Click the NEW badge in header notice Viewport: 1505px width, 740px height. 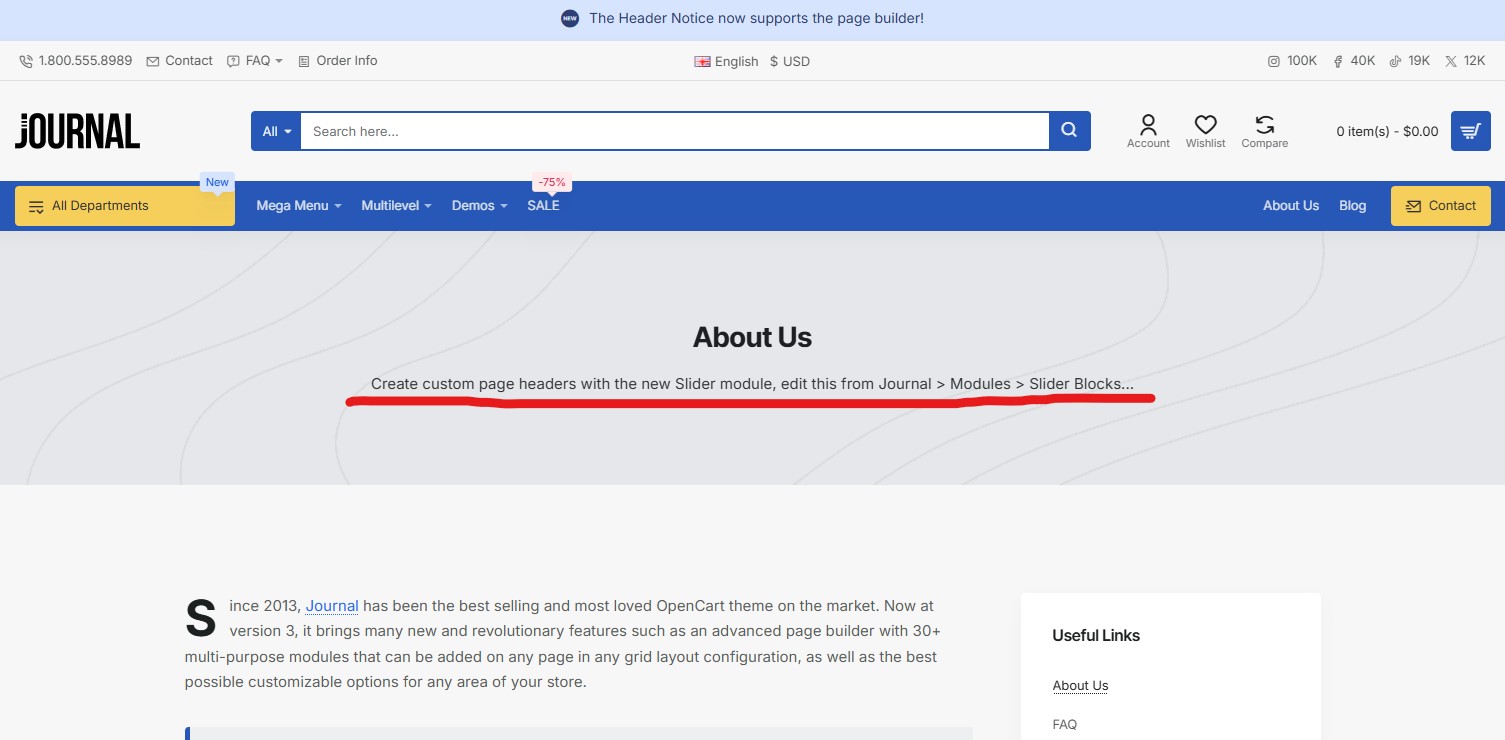570,18
